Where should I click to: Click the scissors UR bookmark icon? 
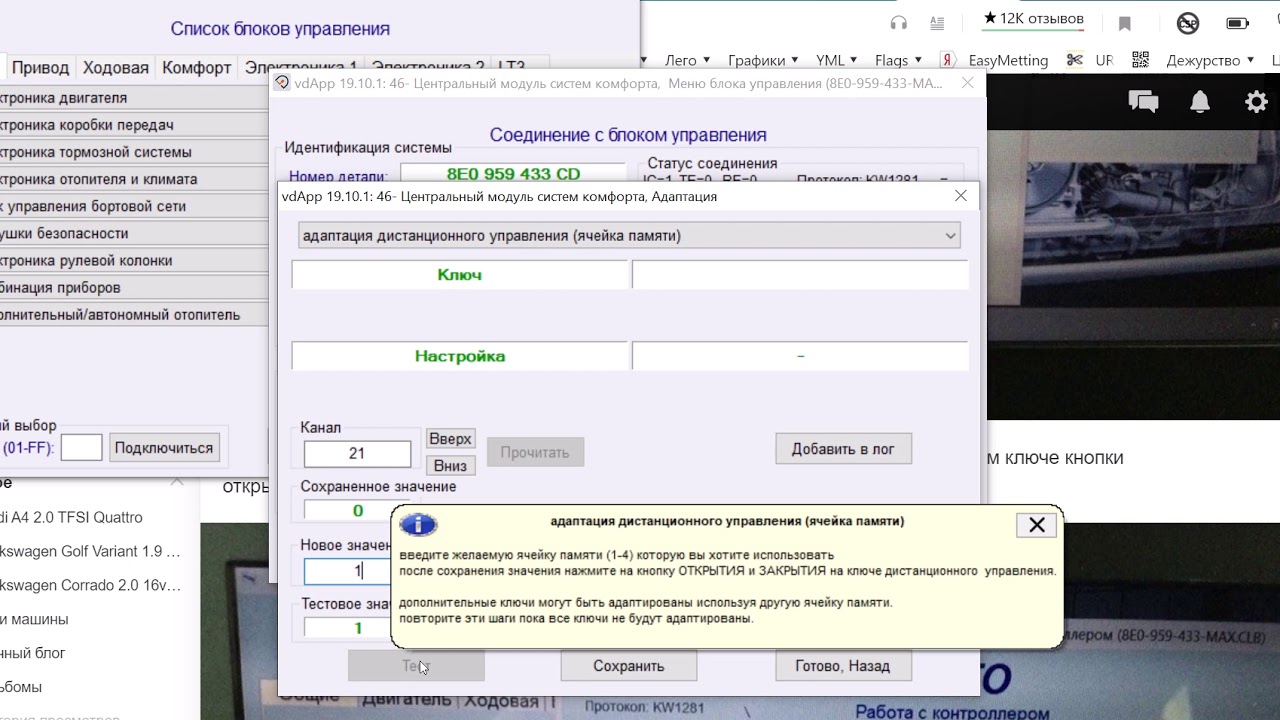[1074, 60]
